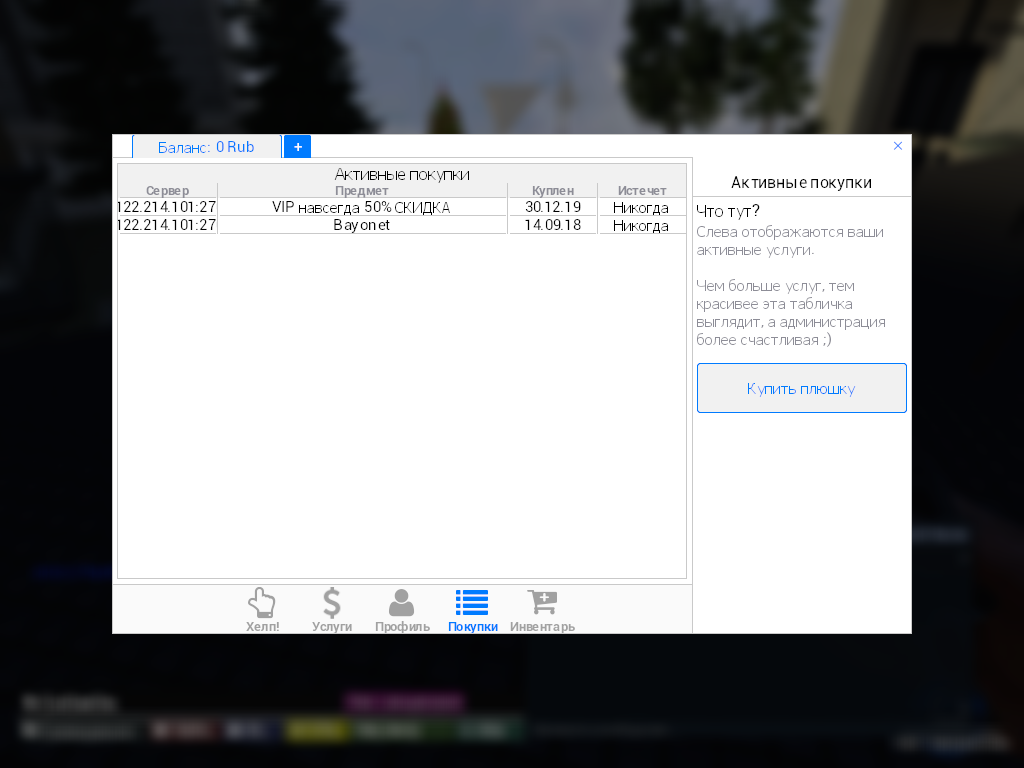This screenshot has width=1024, height=768.
Task: Click server address in Bayonet row
Action: pyautogui.click(x=167, y=225)
